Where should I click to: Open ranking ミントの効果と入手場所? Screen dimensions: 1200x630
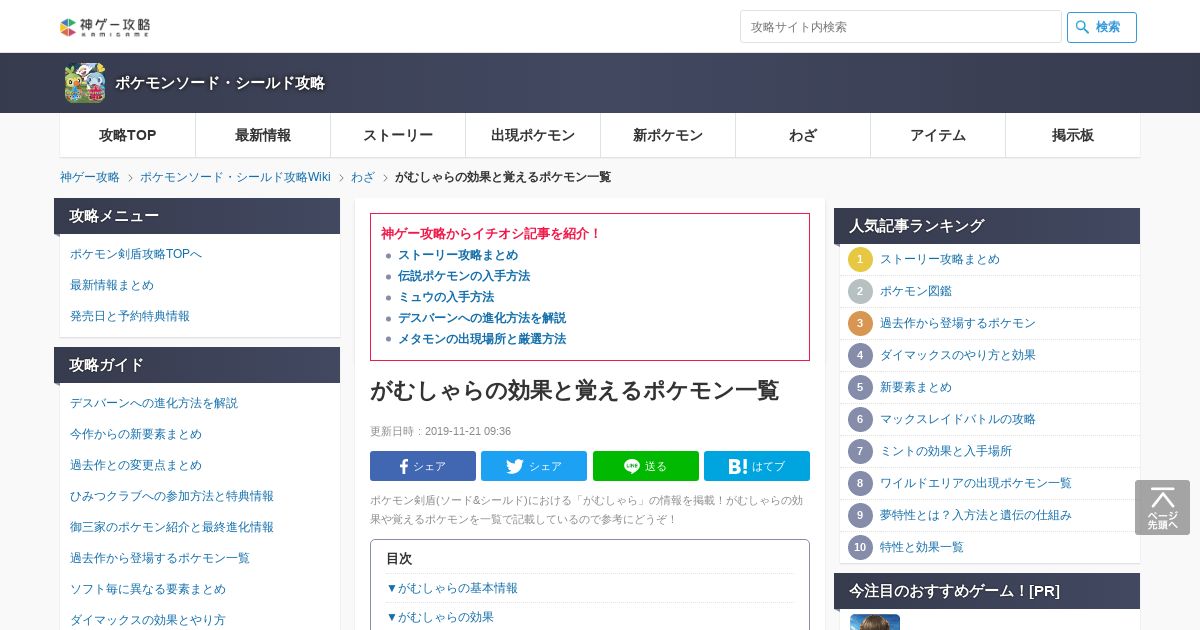(x=946, y=451)
